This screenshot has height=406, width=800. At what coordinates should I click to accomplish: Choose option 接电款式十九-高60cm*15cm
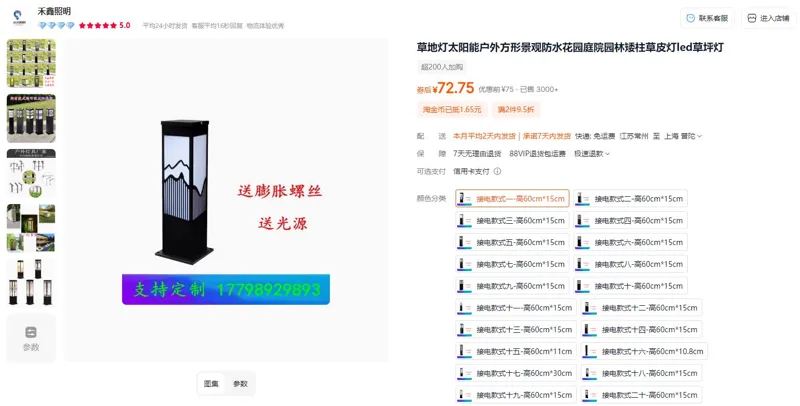click(x=516, y=395)
